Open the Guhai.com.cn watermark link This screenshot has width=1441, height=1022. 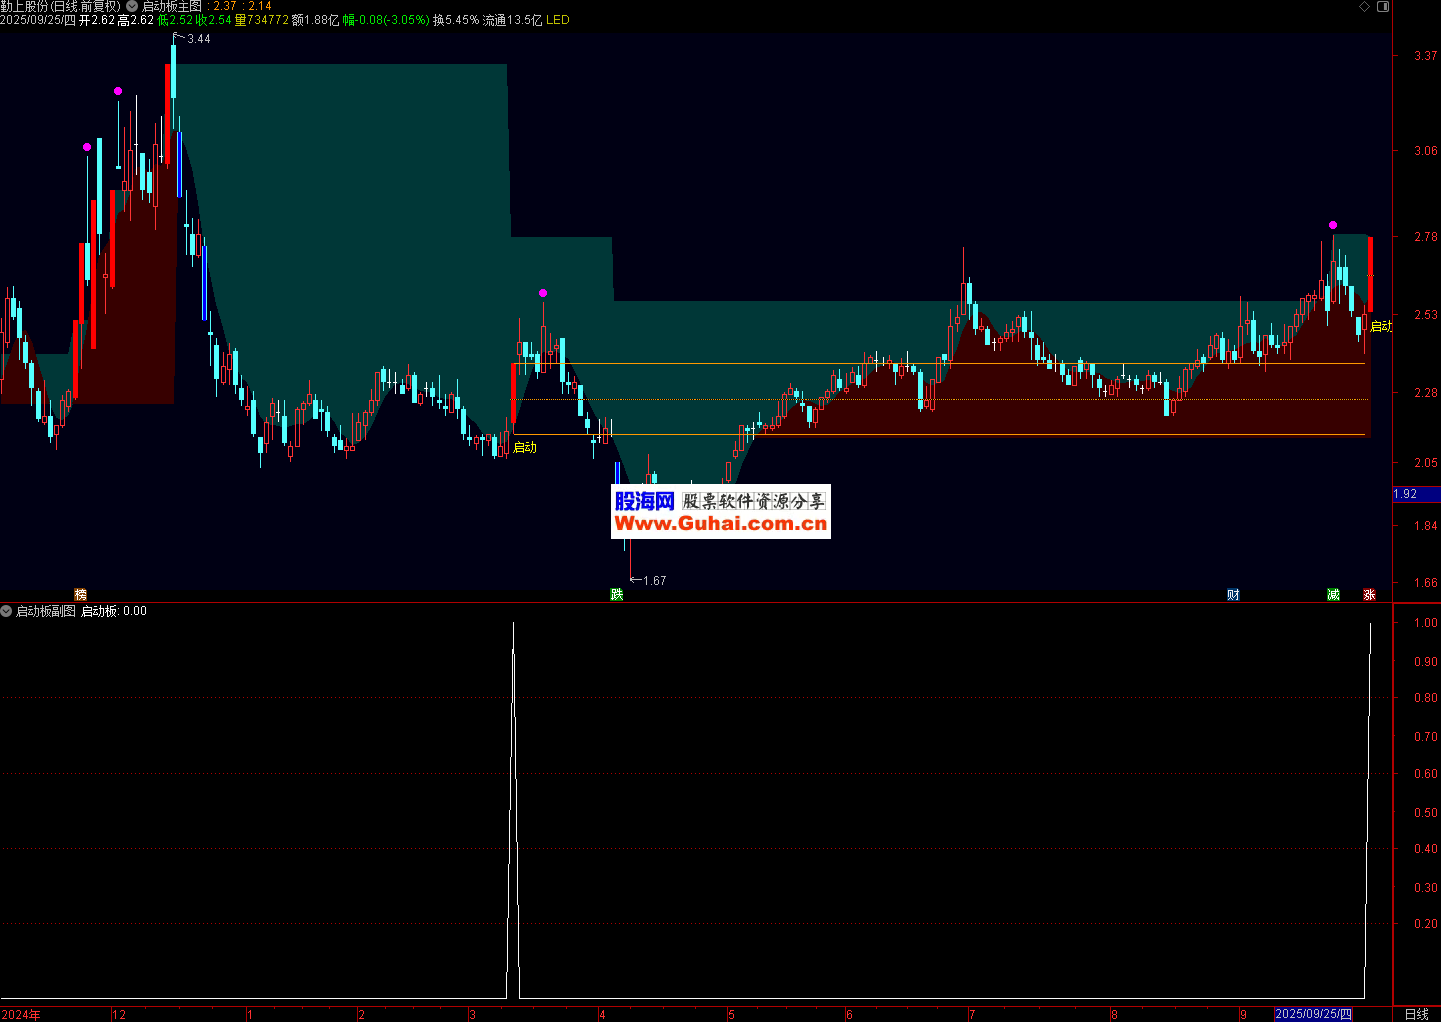click(x=720, y=512)
